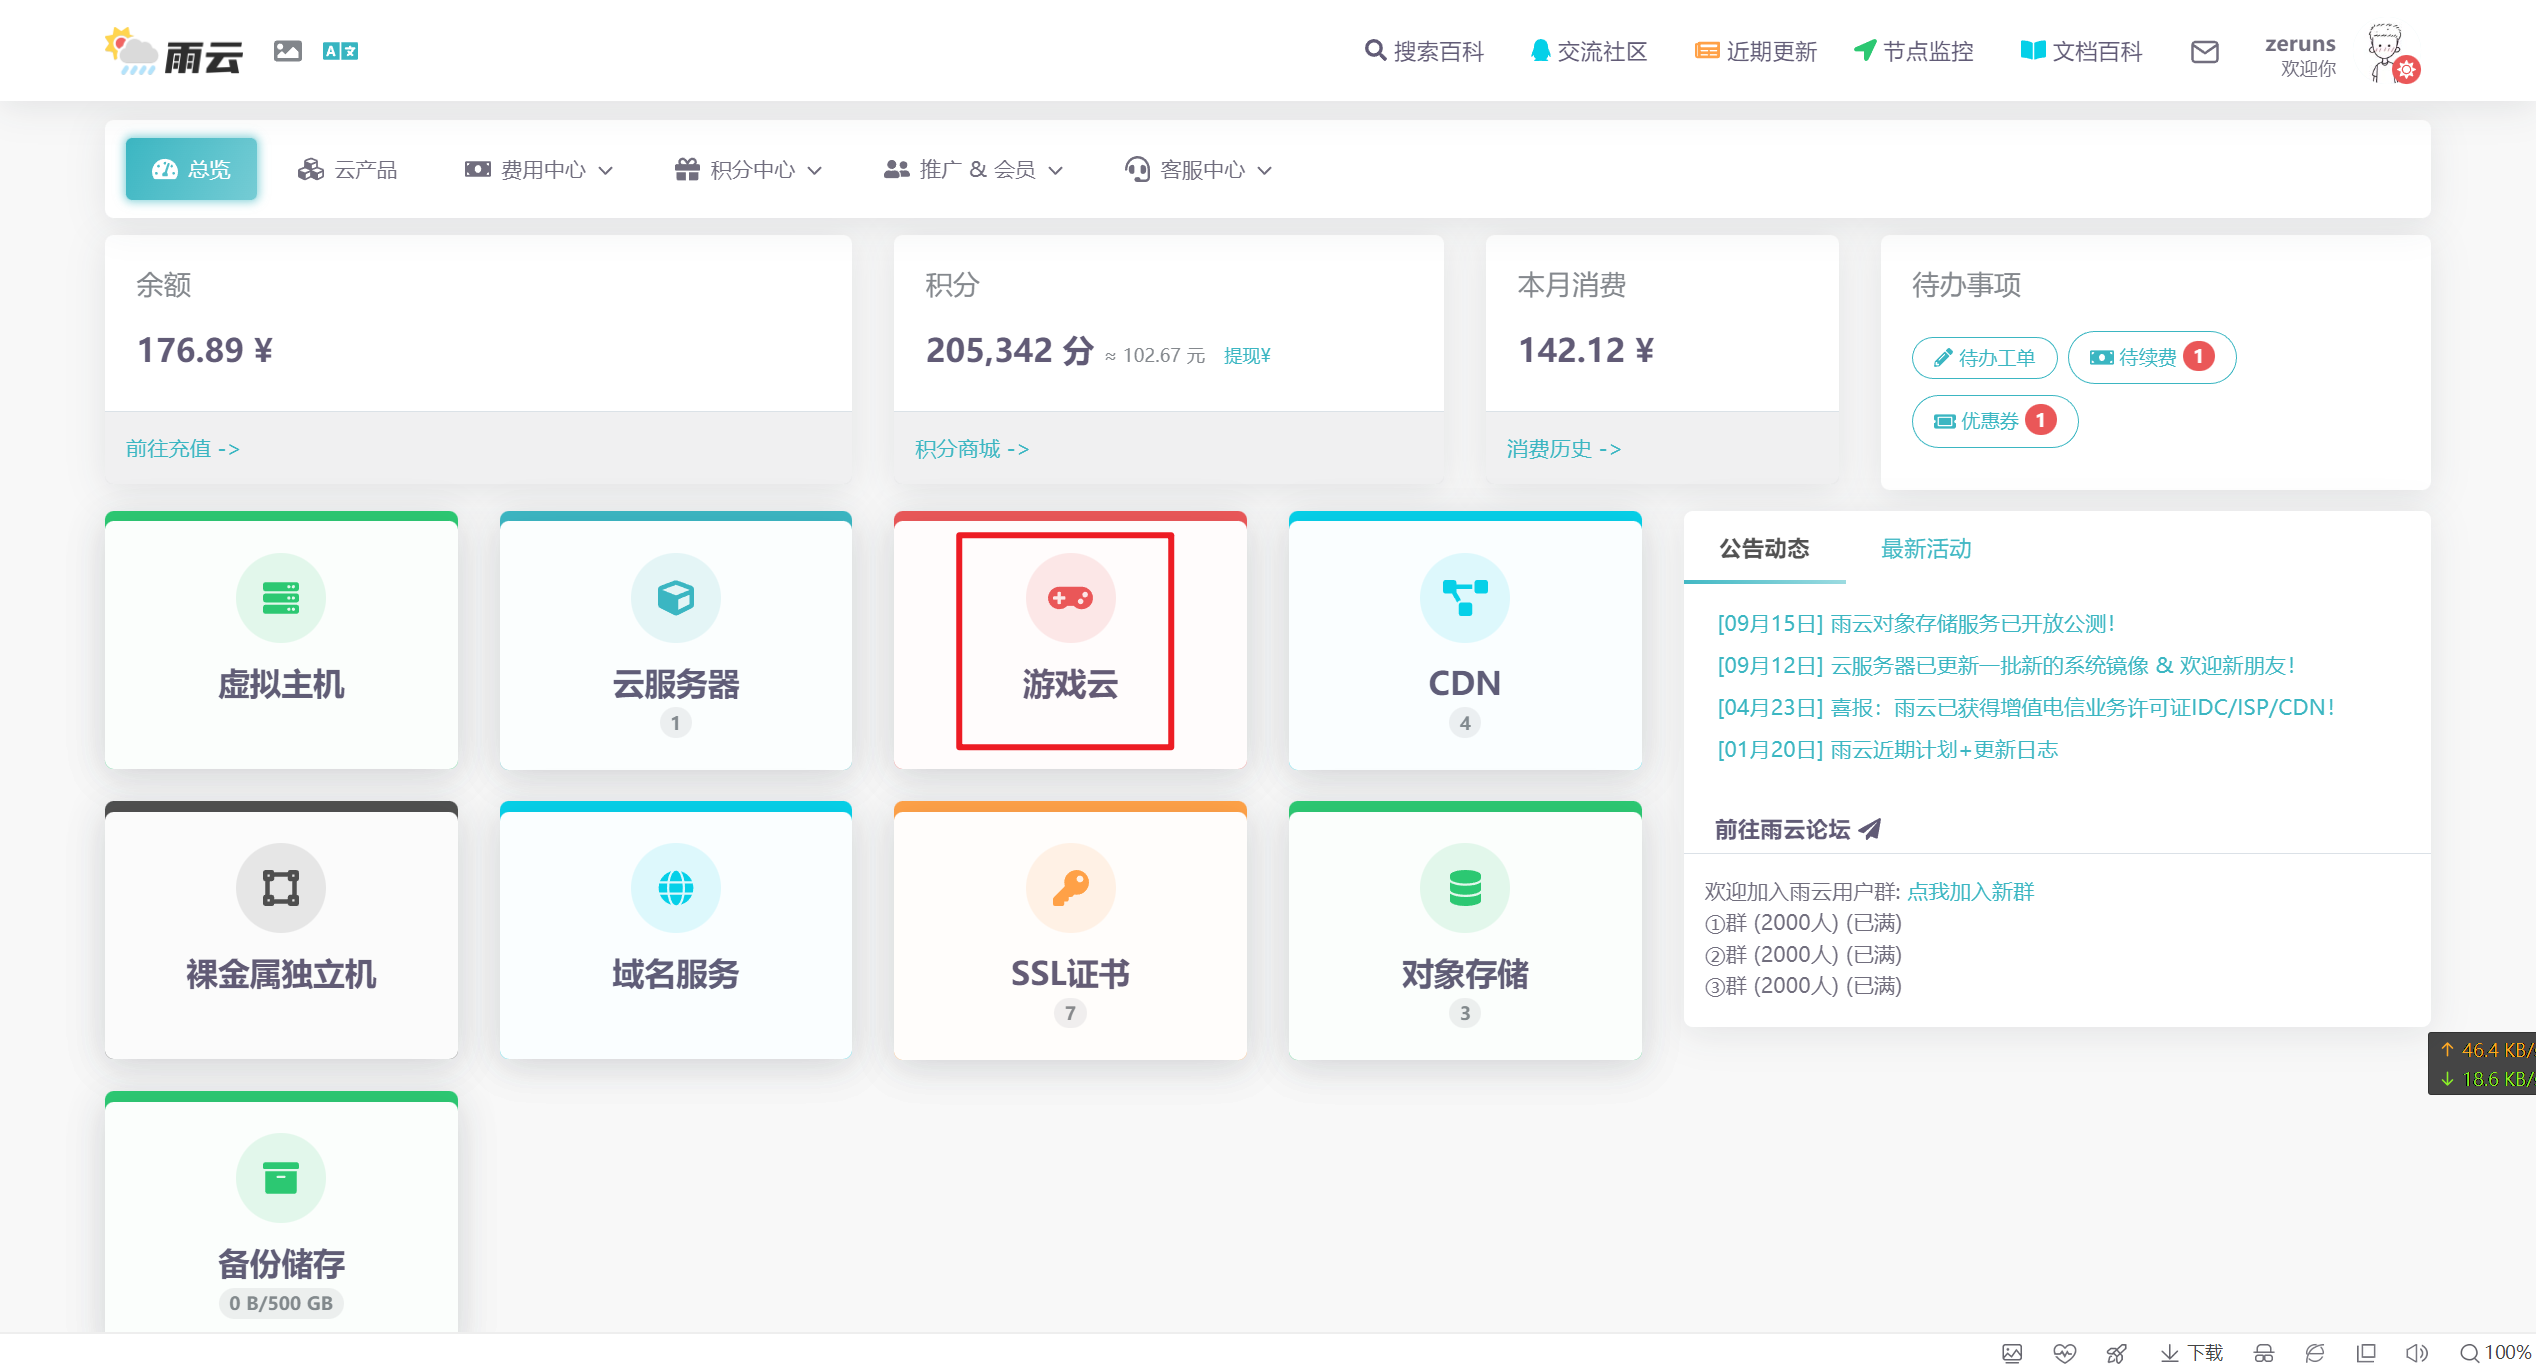The width and height of the screenshot is (2536, 1372).
Task: Click the 消费历史 consumption history link
Action: point(1563,446)
